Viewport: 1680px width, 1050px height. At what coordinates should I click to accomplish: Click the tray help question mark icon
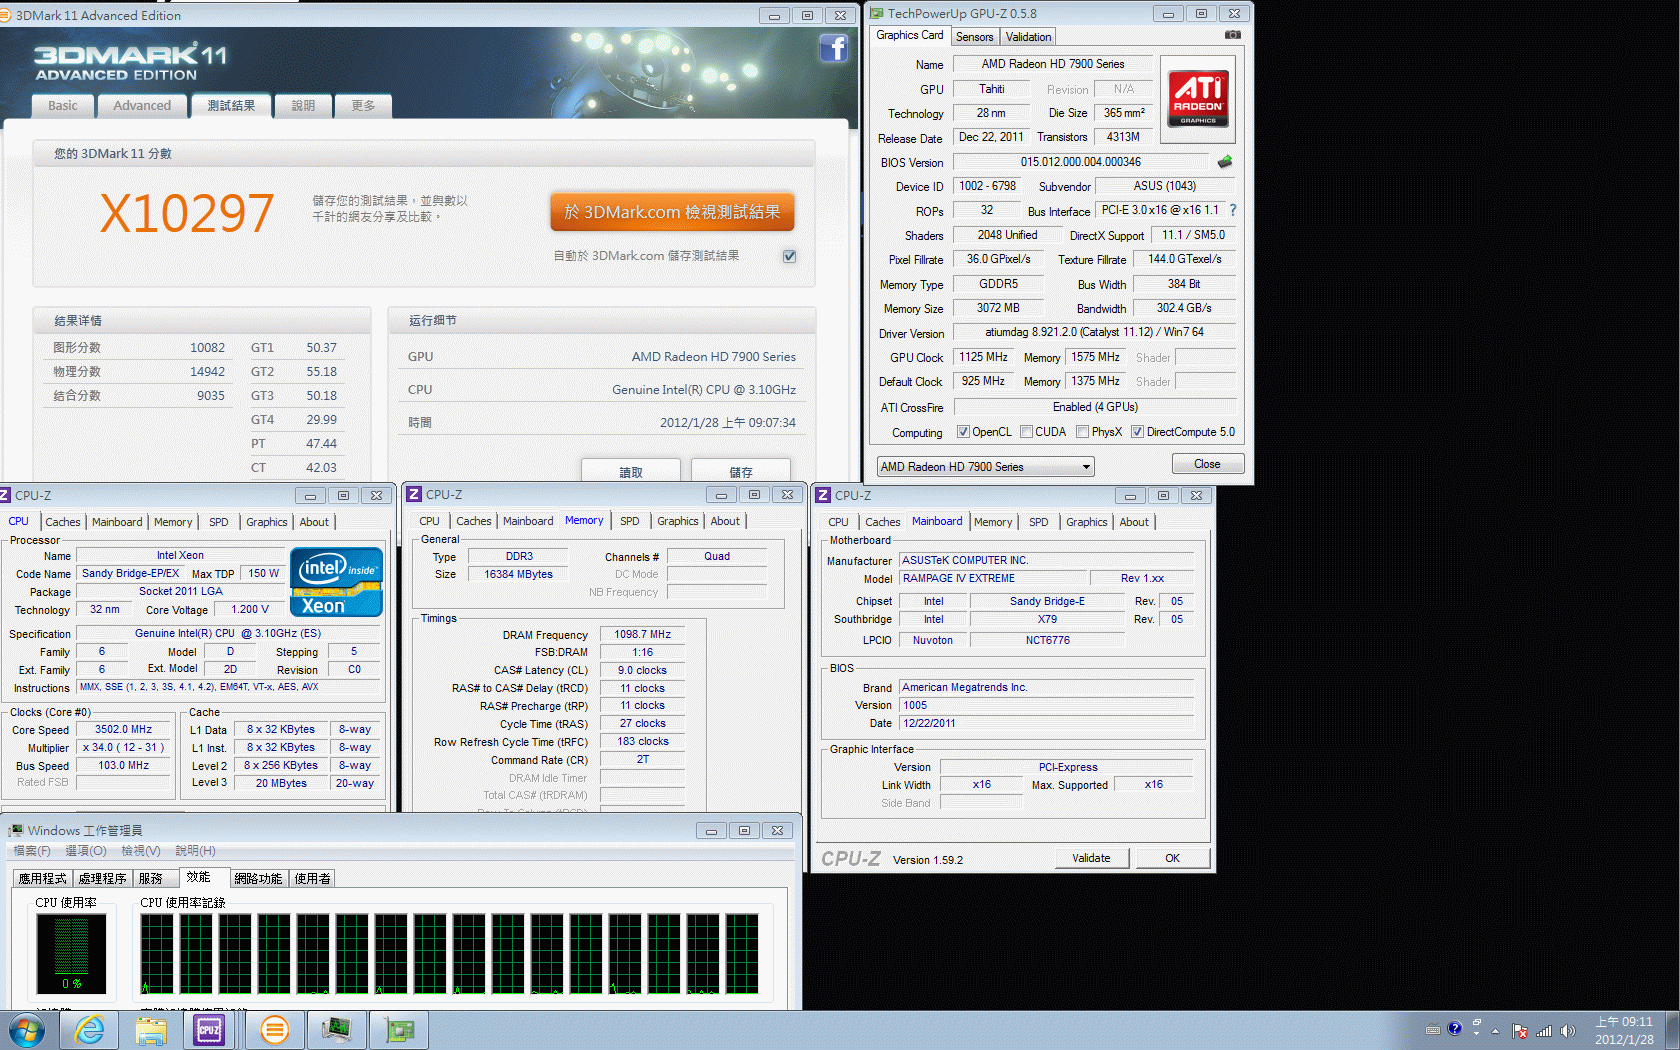tap(1455, 1028)
